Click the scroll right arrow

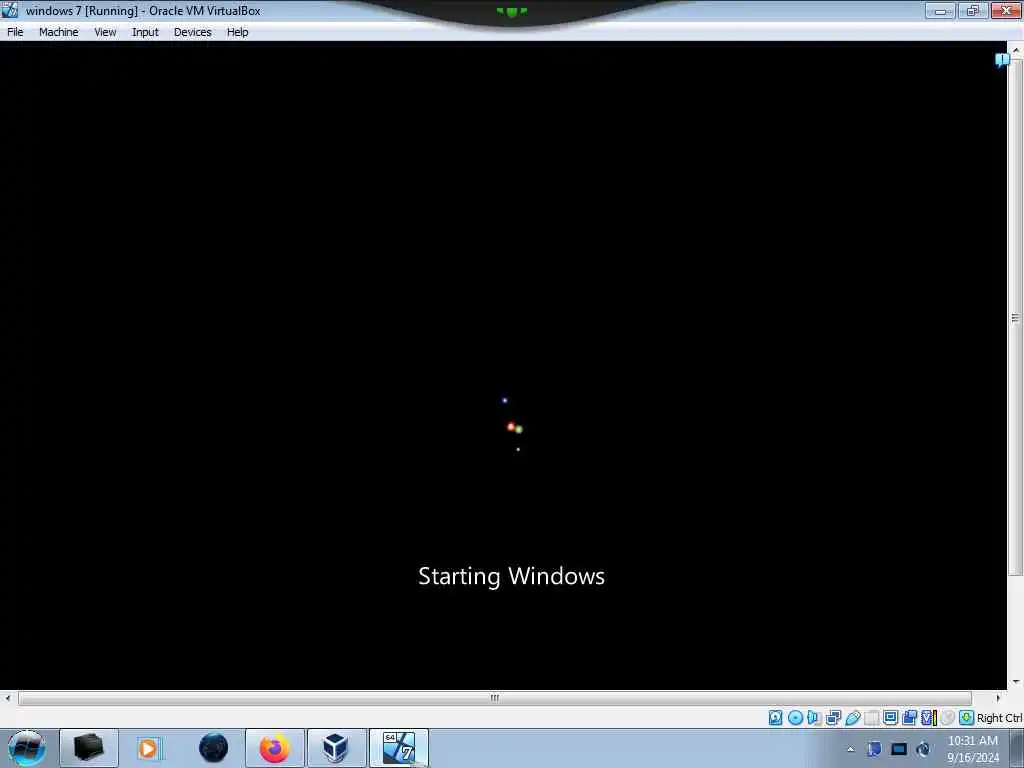tap(998, 698)
